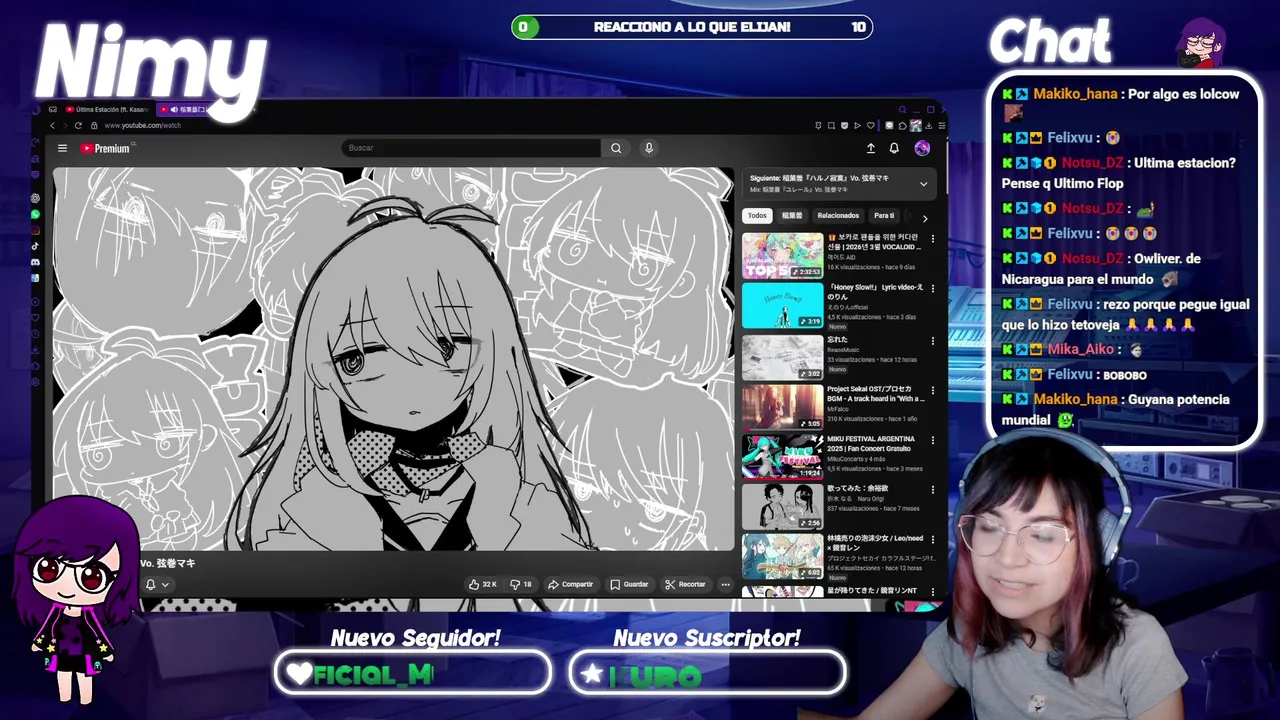Viewport: 1280px width, 720px height.
Task: Click the heart bookmark icon in toolbar
Action: click(x=871, y=125)
